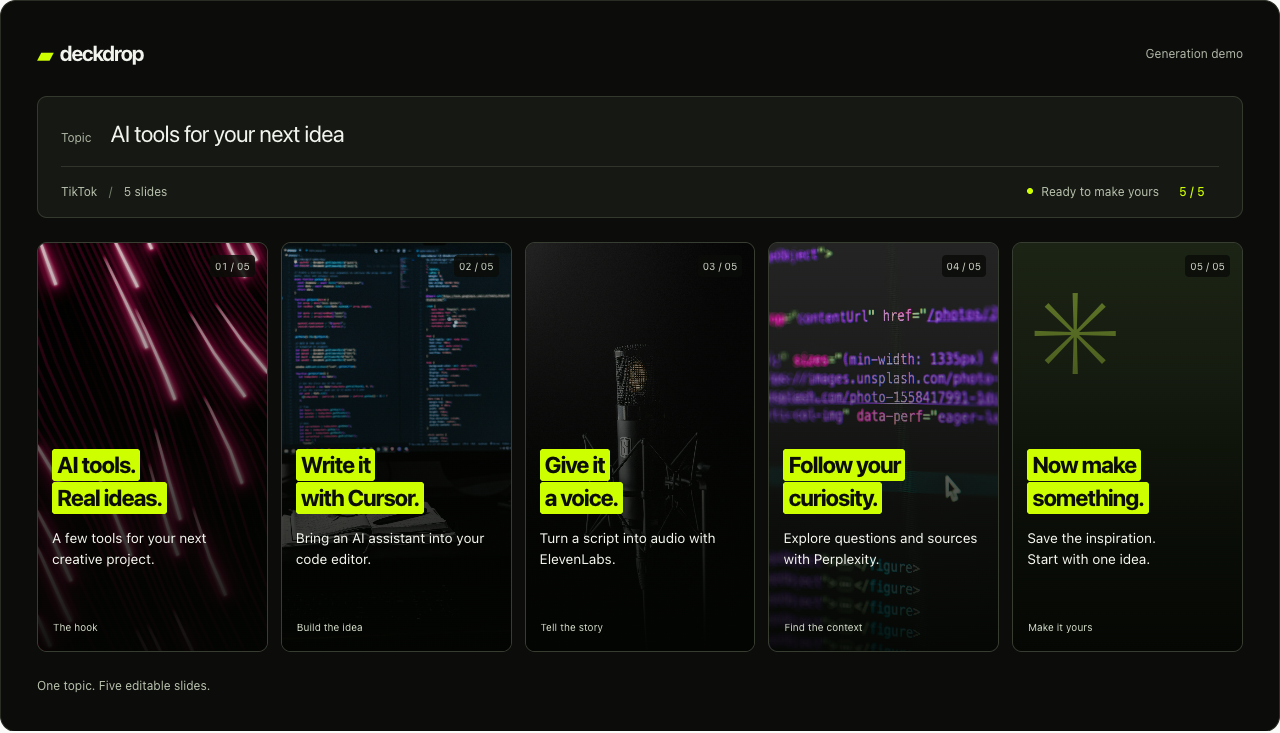Click 'Make it yours' caption on slide 05
The image size is (1280, 733).
coord(1060,628)
